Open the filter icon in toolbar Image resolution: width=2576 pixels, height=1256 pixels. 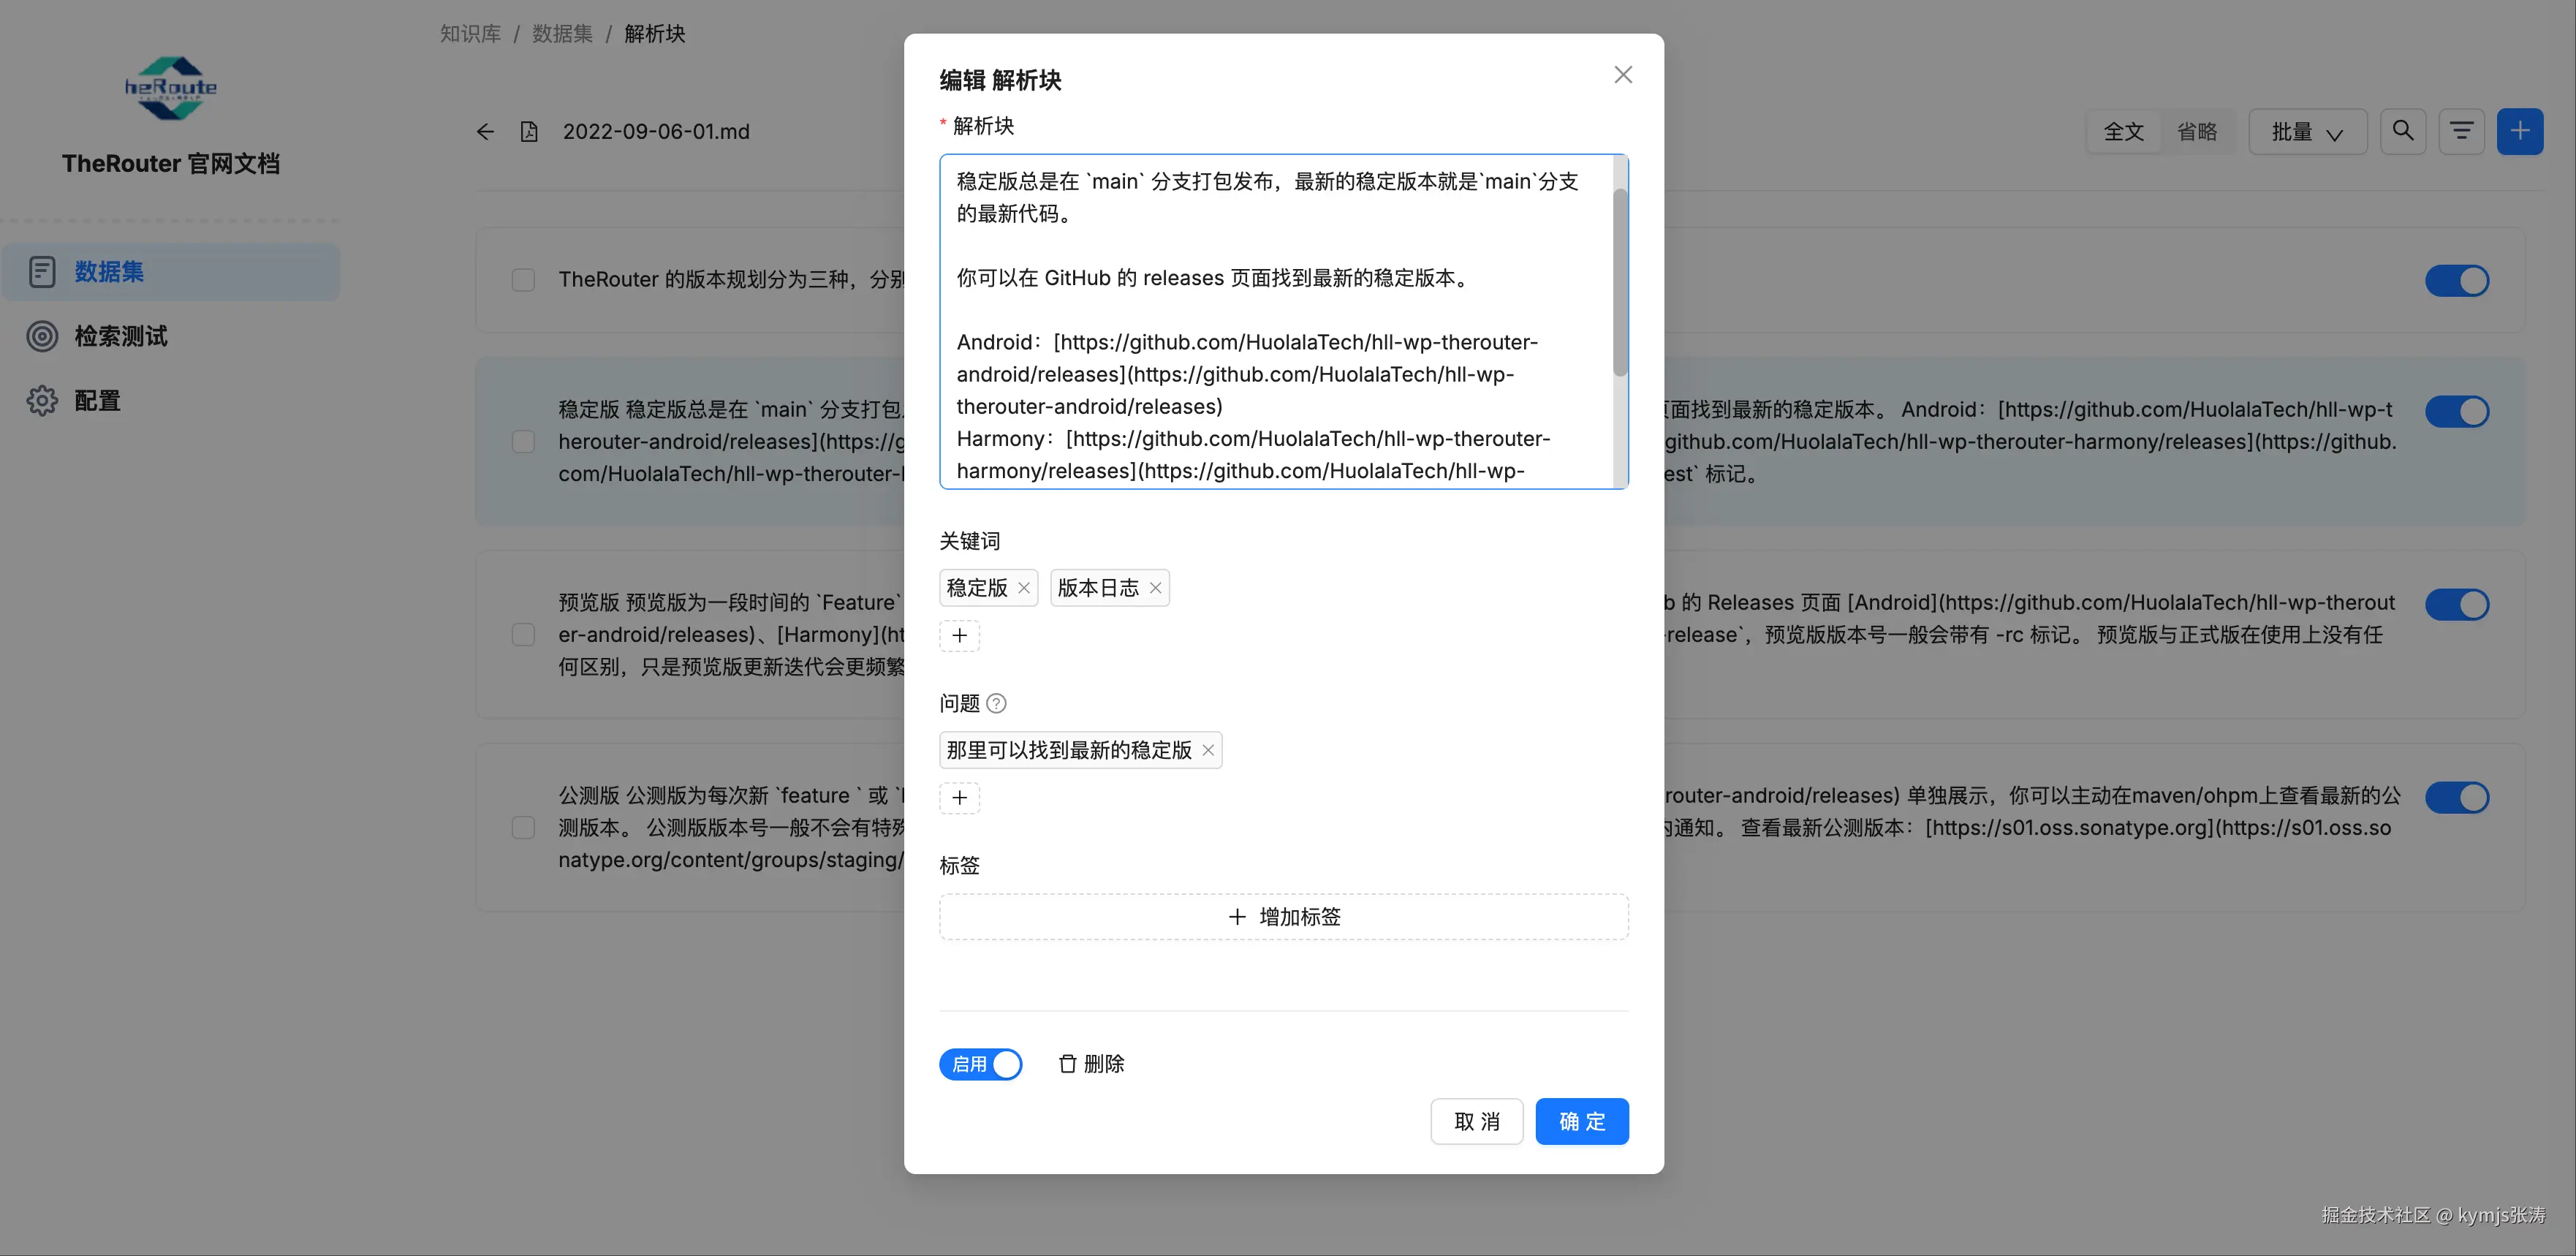tap(2461, 131)
